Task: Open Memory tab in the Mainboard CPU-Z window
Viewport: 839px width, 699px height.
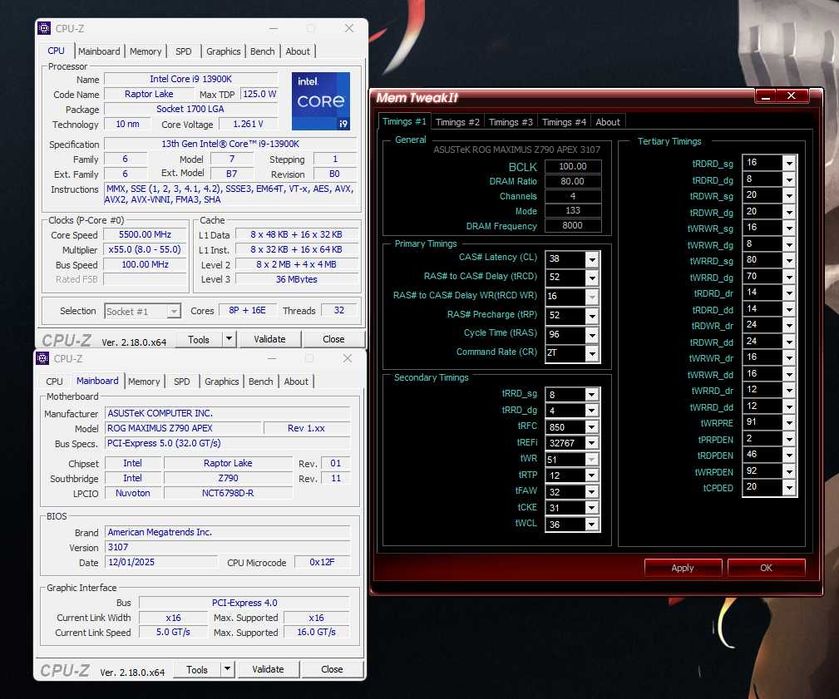Action: coord(144,382)
